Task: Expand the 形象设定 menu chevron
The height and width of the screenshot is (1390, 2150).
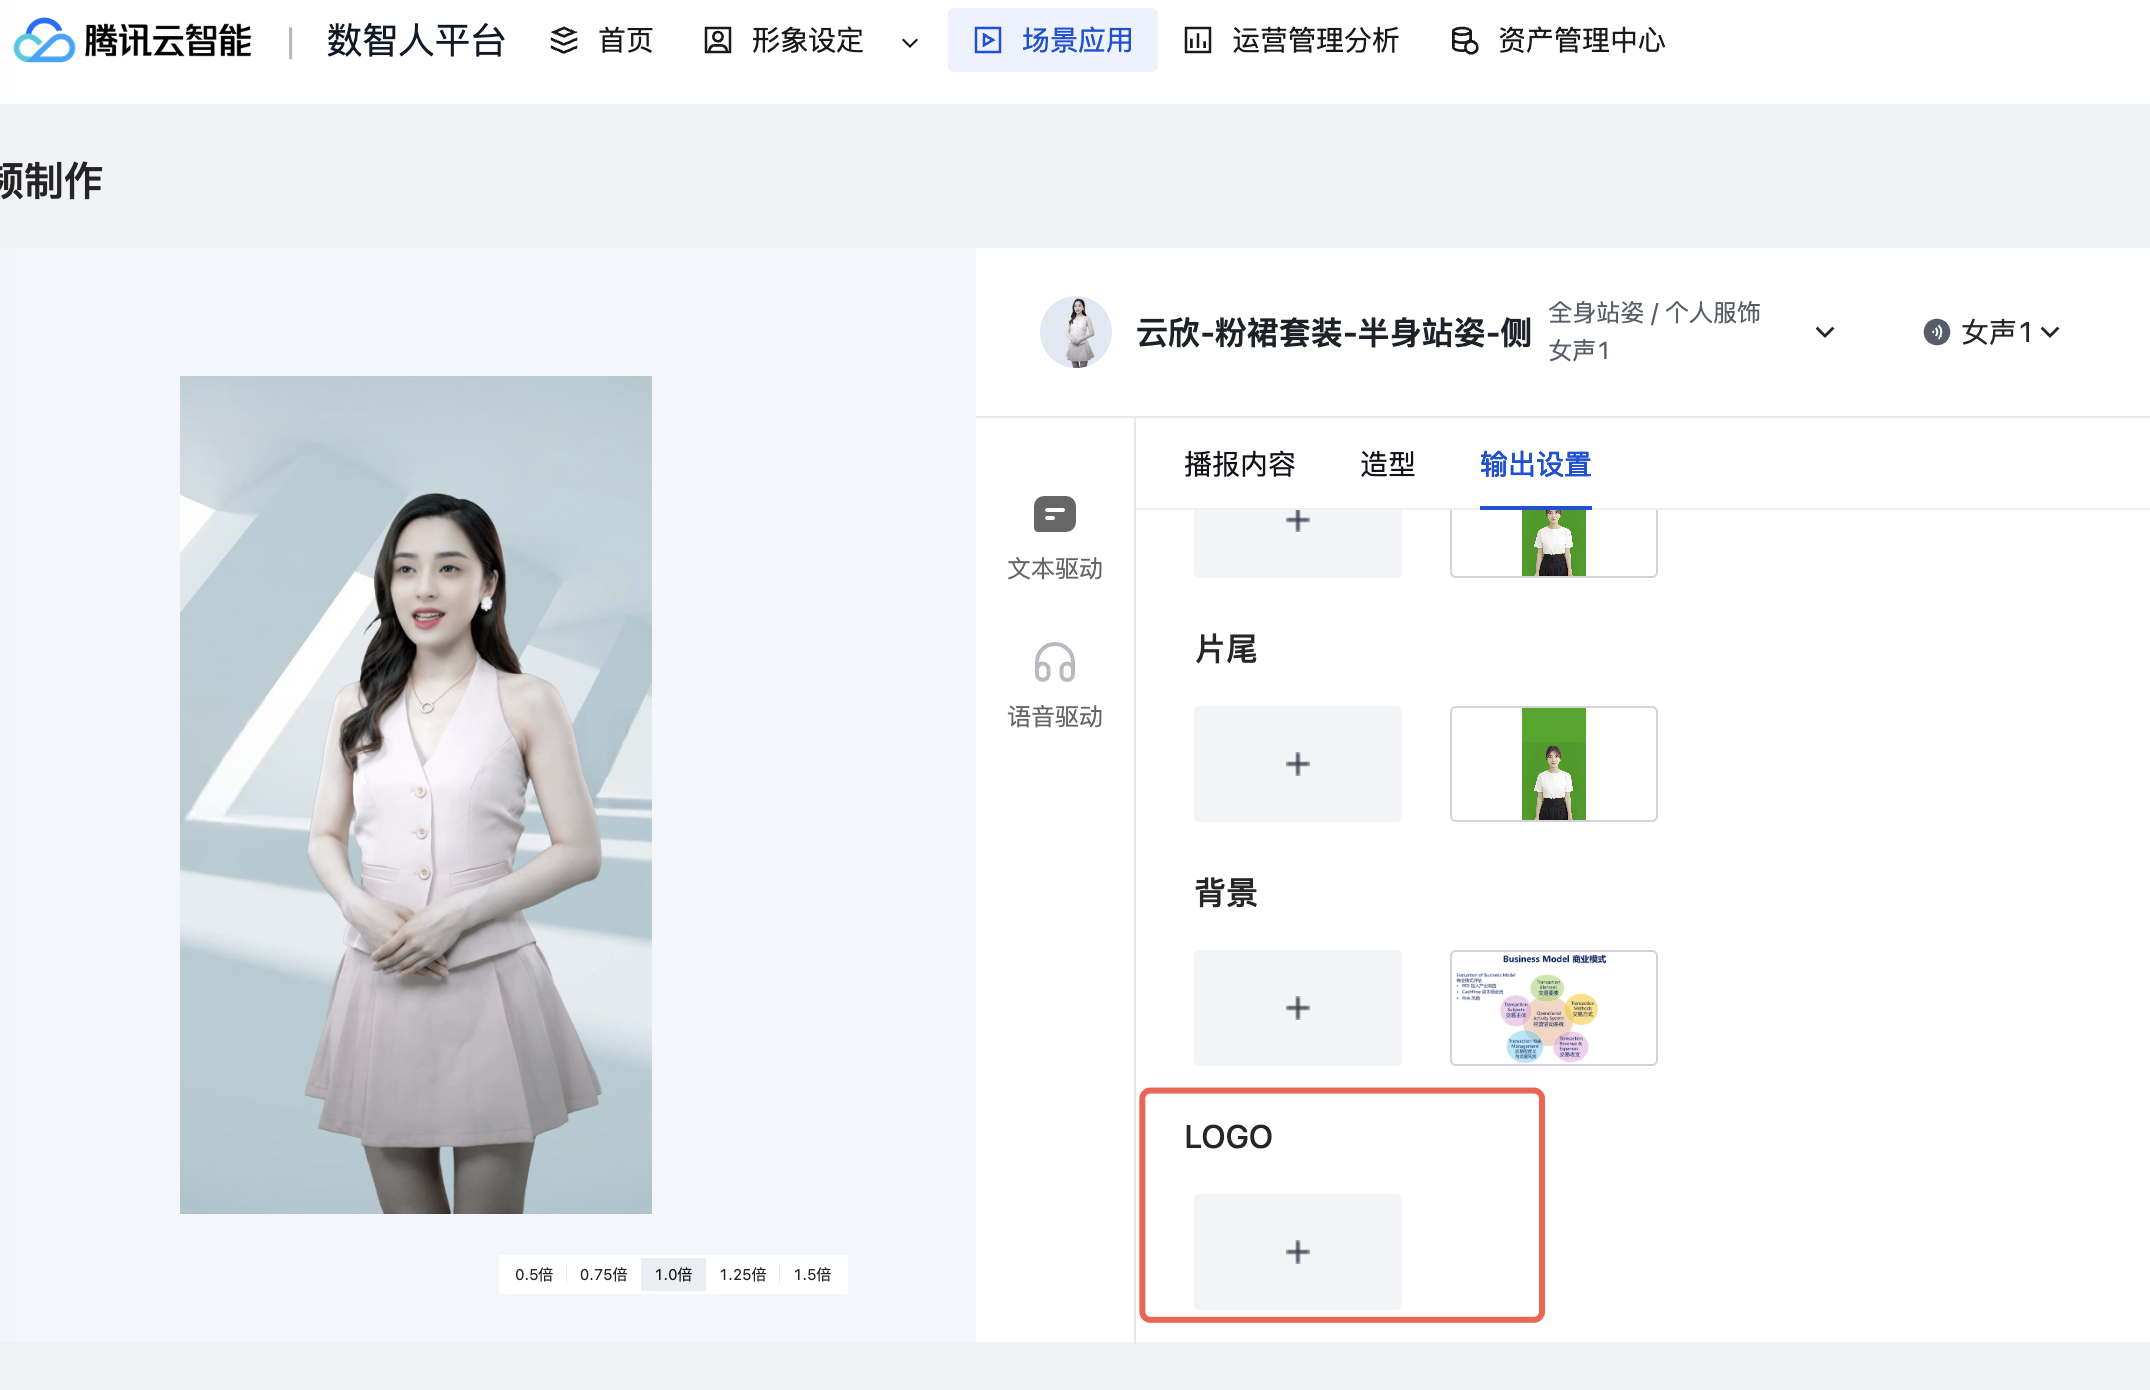Action: pyautogui.click(x=909, y=43)
